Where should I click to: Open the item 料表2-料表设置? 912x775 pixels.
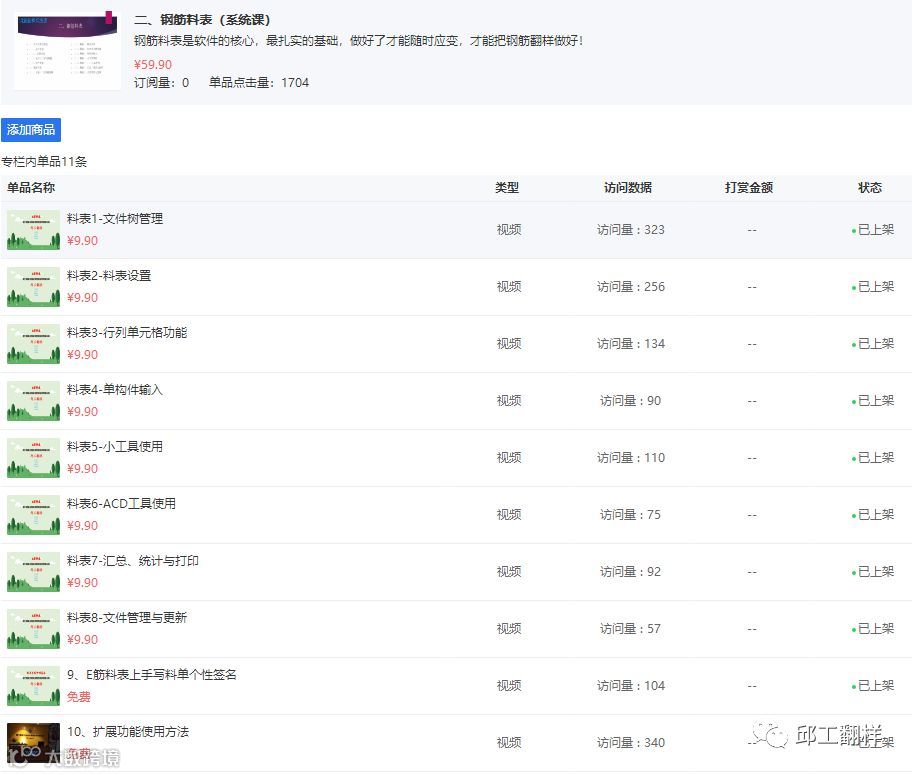[109, 276]
